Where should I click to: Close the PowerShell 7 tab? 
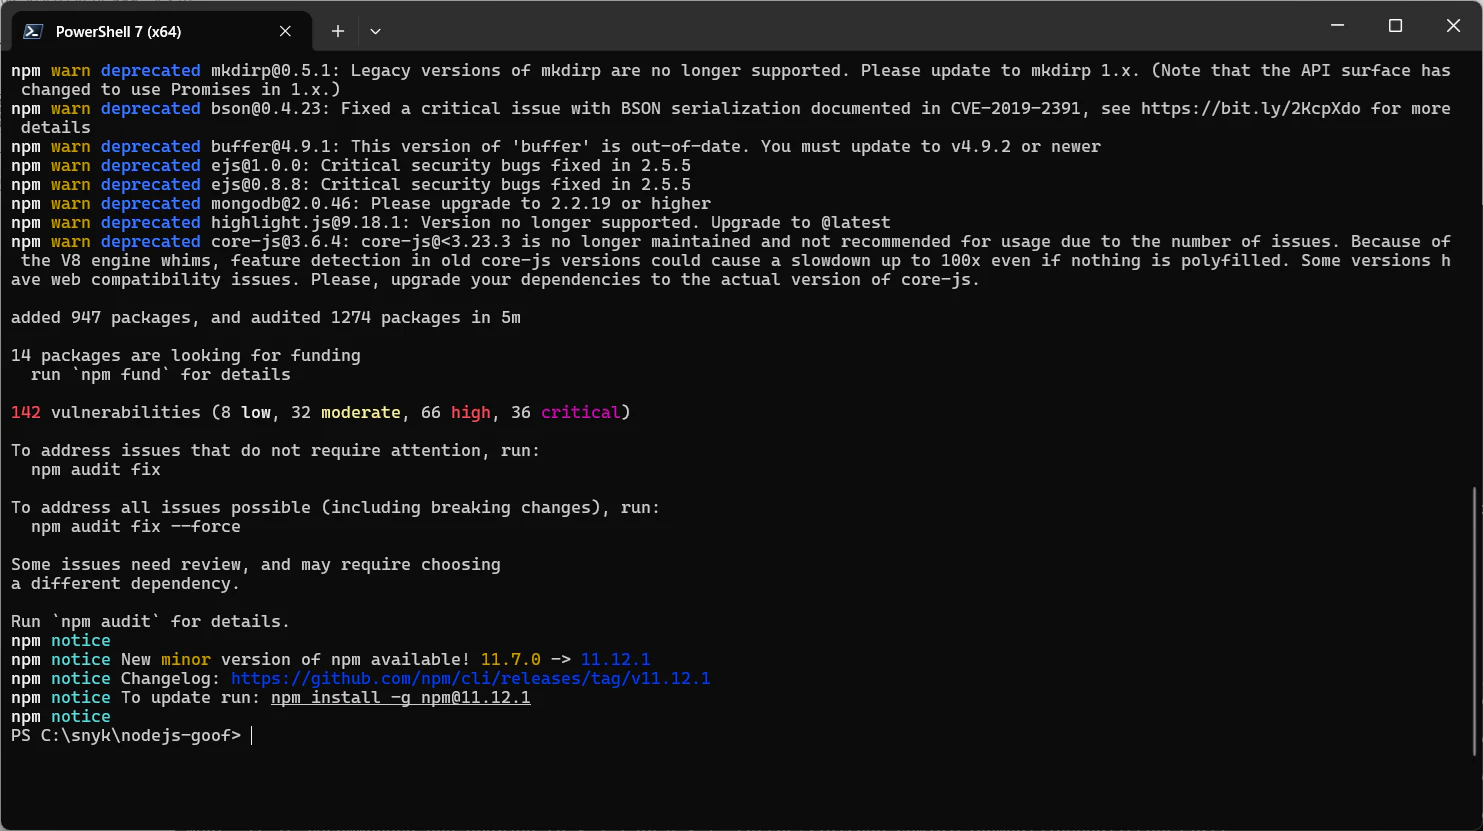(285, 31)
